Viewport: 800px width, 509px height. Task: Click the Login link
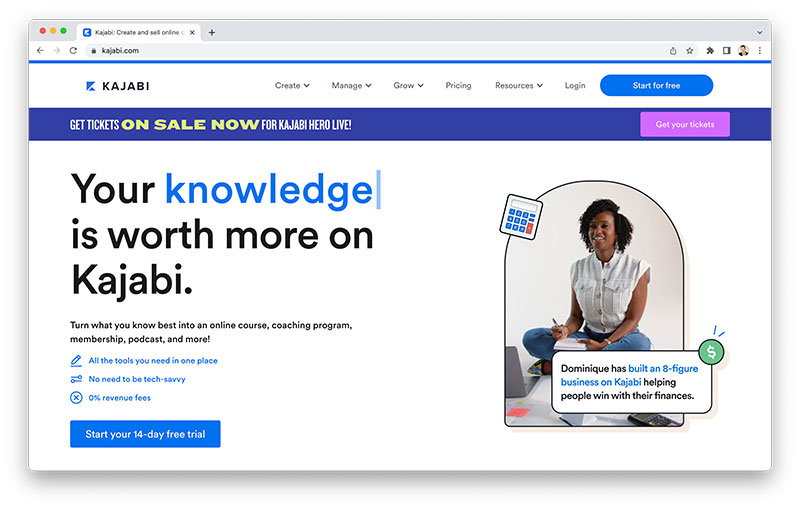575,86
